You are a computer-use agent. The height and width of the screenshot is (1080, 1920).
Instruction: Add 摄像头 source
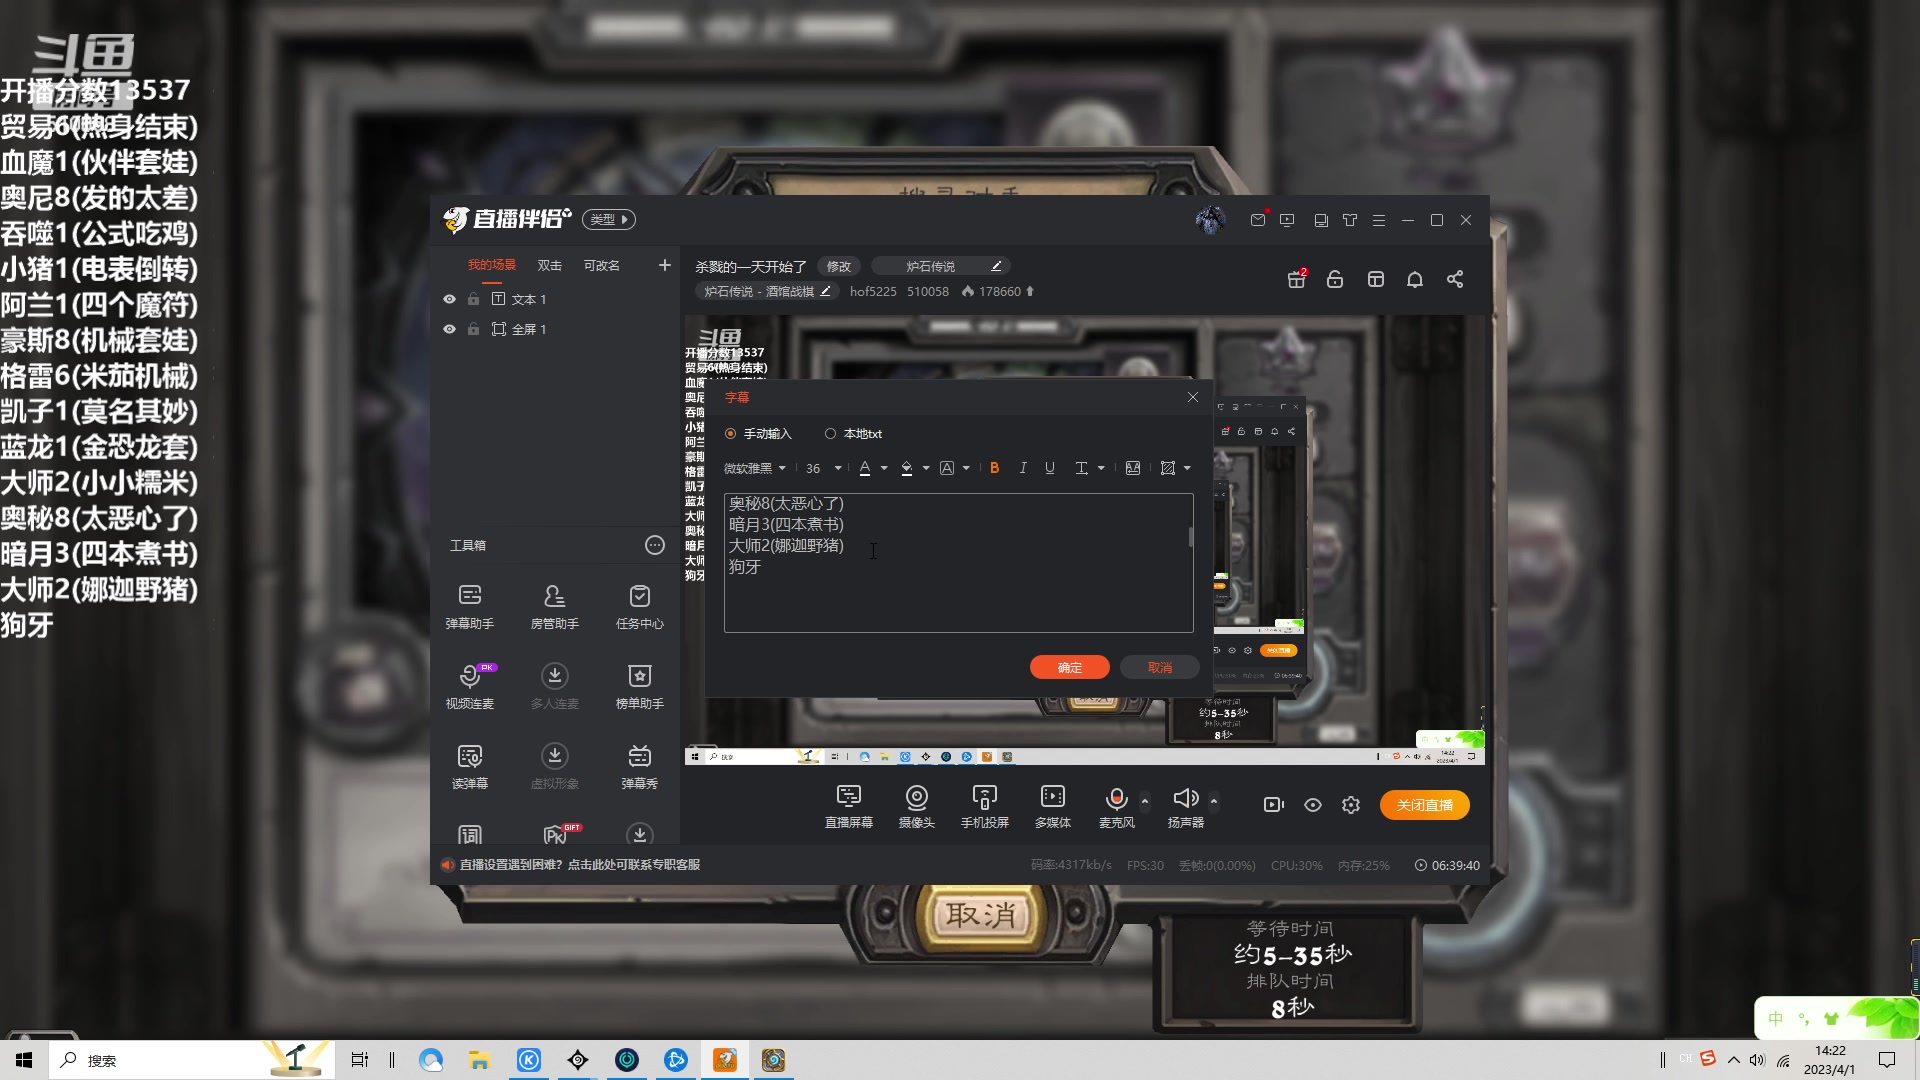[x=916, y=806]
